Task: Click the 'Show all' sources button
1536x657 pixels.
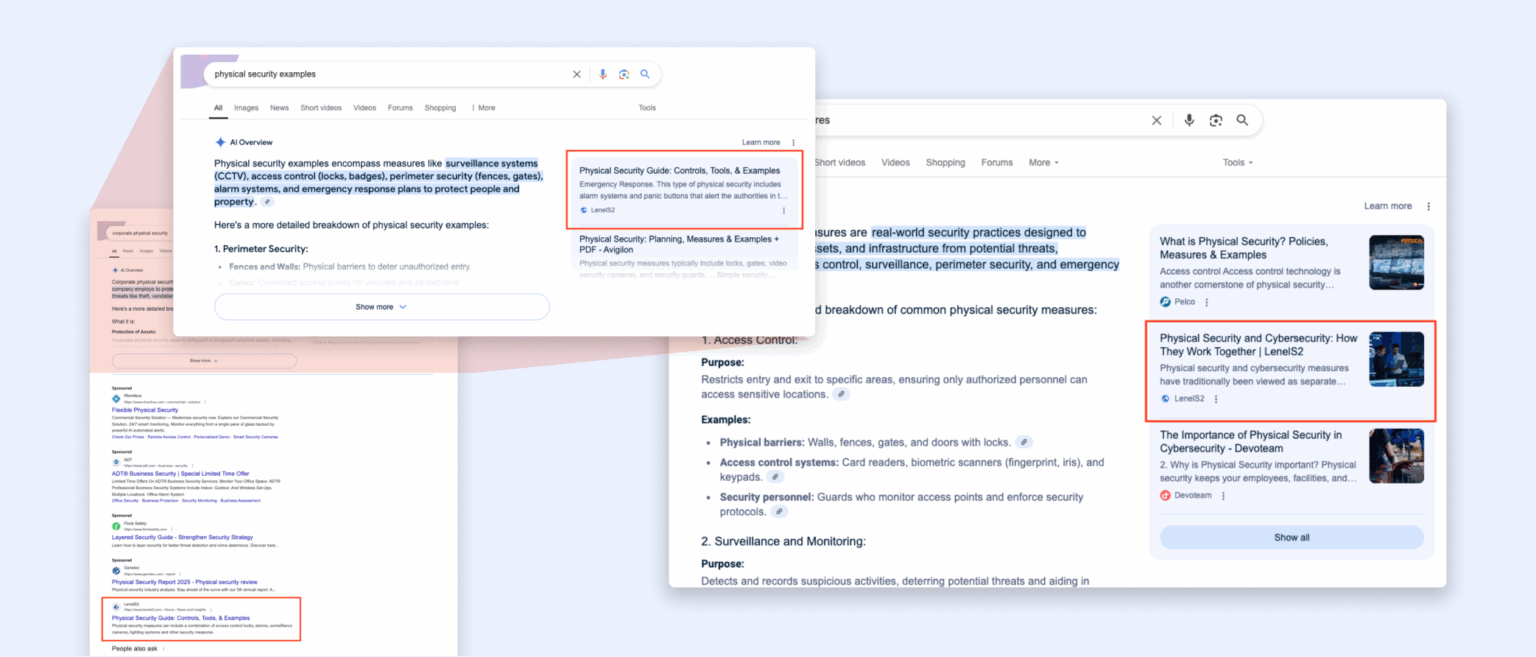Action: coord(1290,537)
